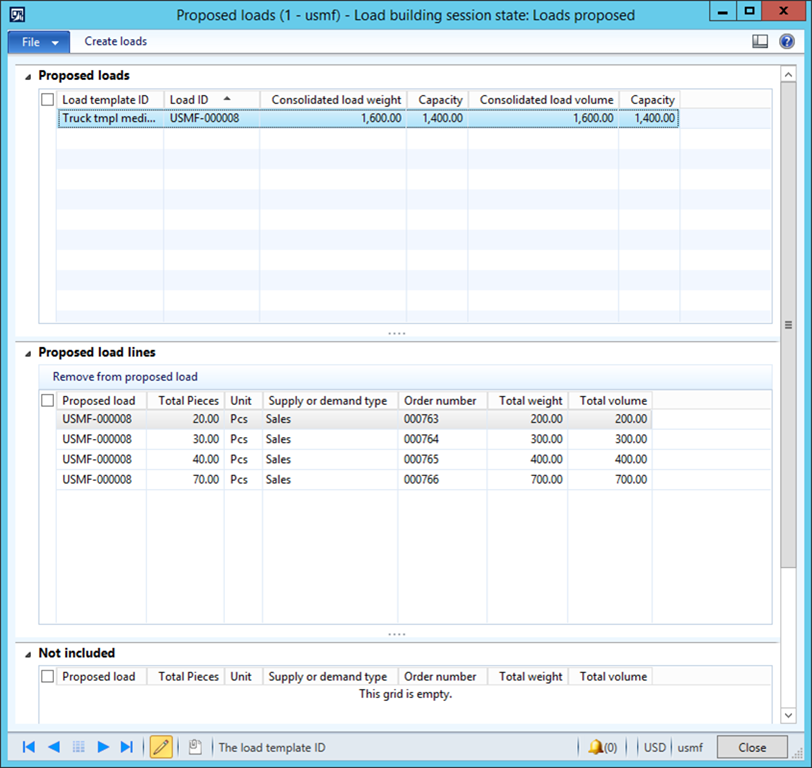Image resolution: width=812 pixels, height=768 pixels.
Task: Jump to the last record
Action: (x=127, y=747)
